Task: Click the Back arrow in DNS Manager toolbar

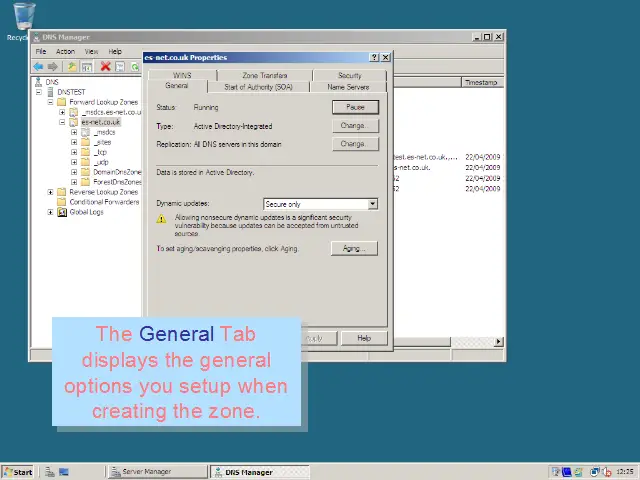Action: tap(38, 66)
